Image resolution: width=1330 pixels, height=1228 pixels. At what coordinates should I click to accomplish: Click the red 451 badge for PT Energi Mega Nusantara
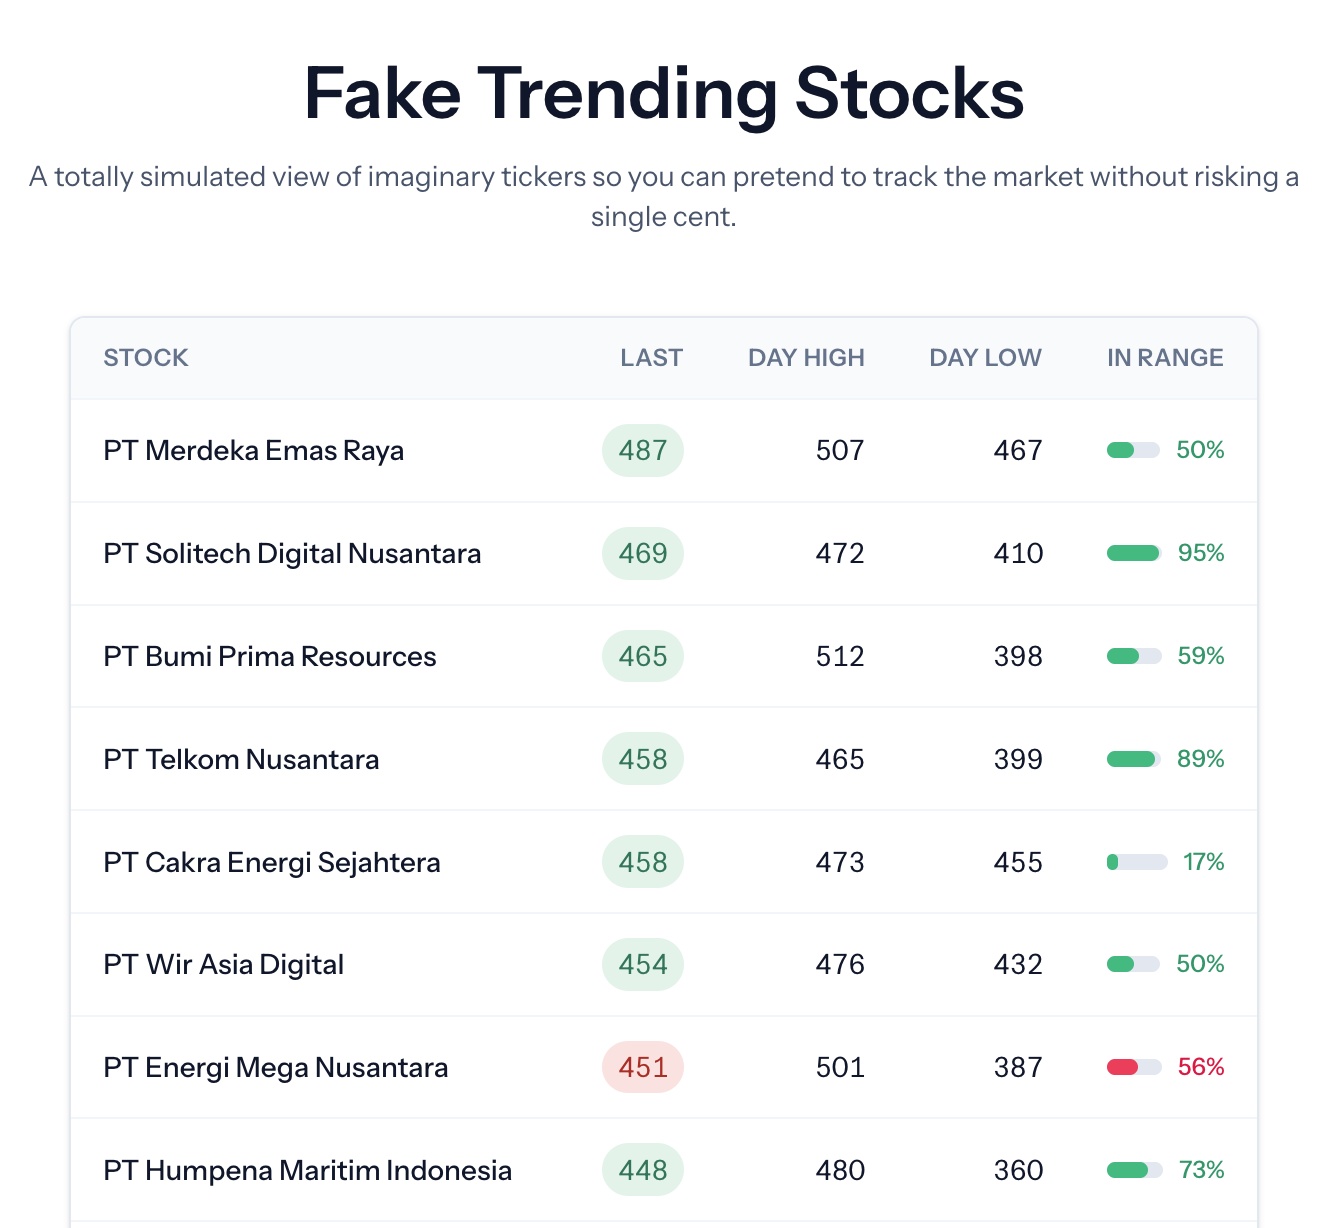[642, 1067]
